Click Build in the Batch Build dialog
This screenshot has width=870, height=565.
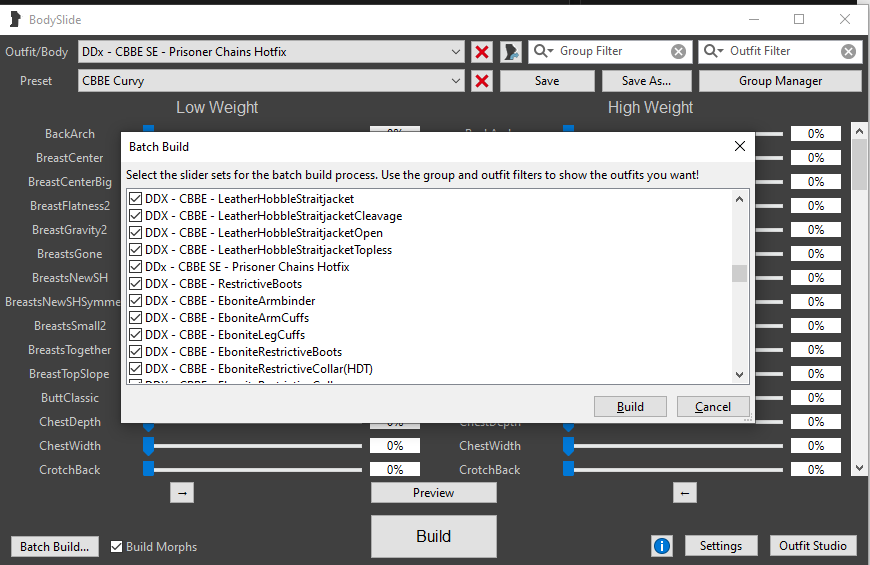pos(630,407)
